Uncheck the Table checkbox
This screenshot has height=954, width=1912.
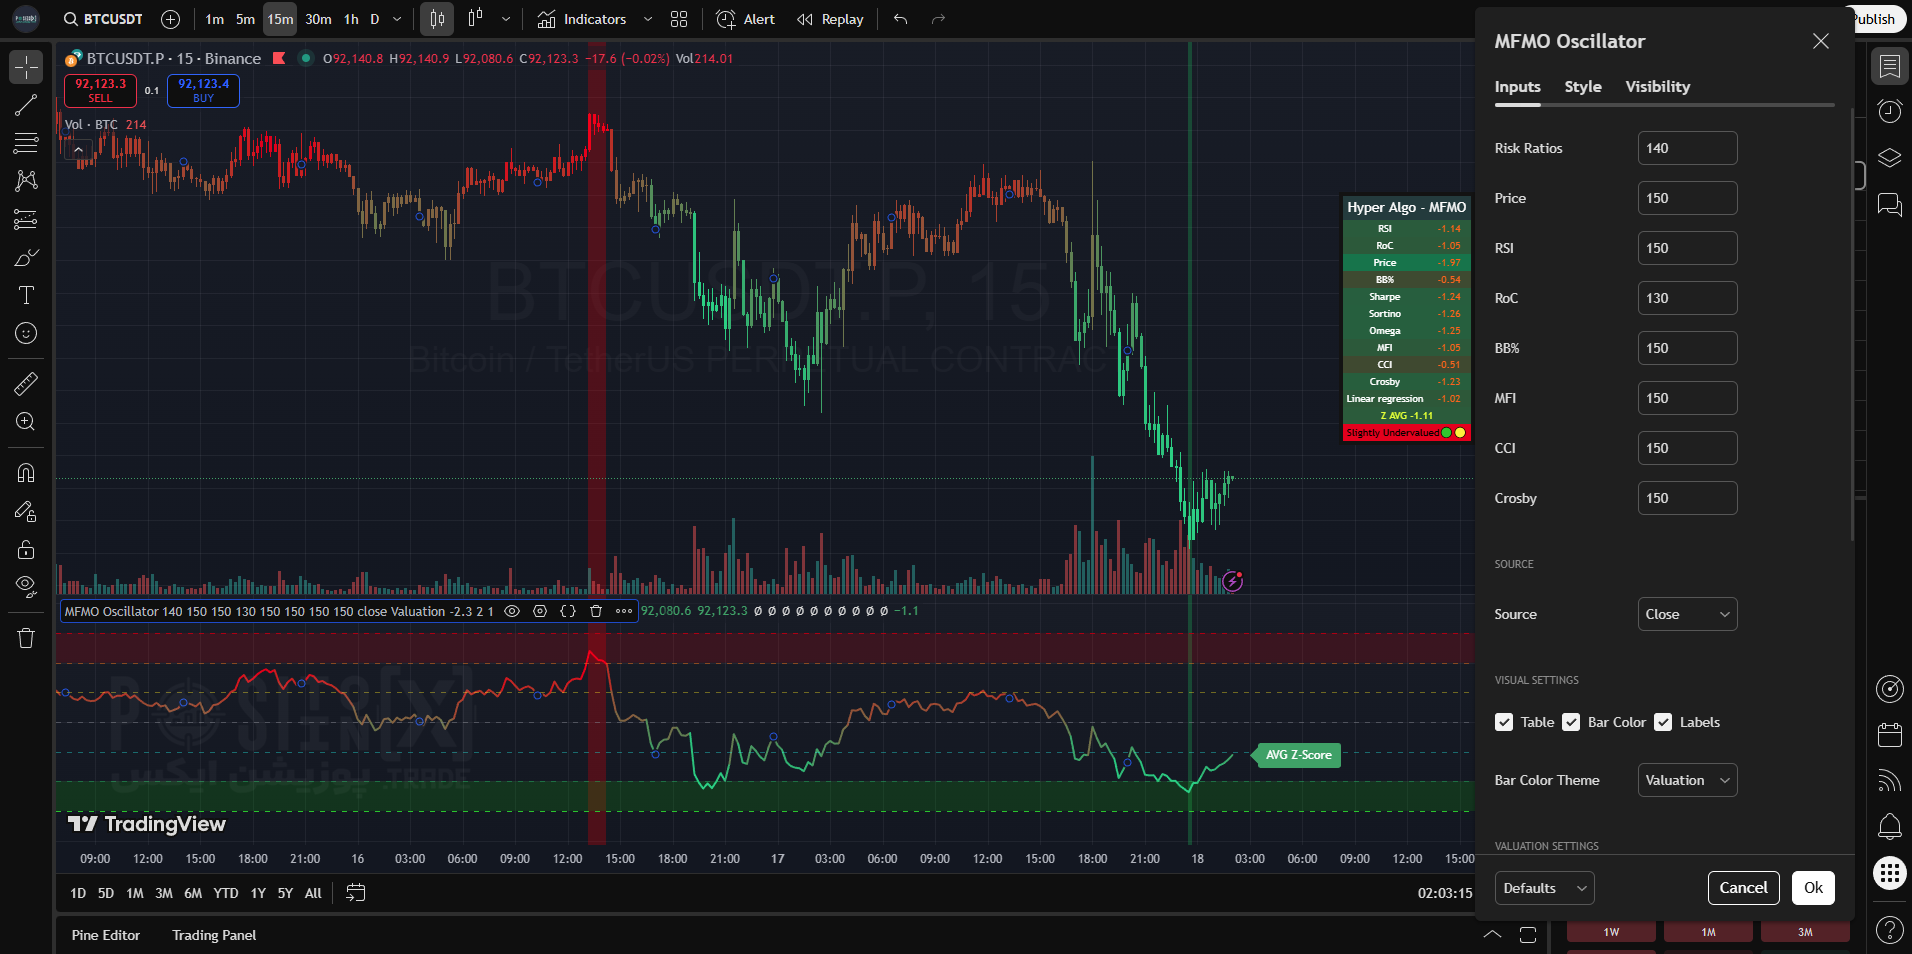pos(1504,722)
